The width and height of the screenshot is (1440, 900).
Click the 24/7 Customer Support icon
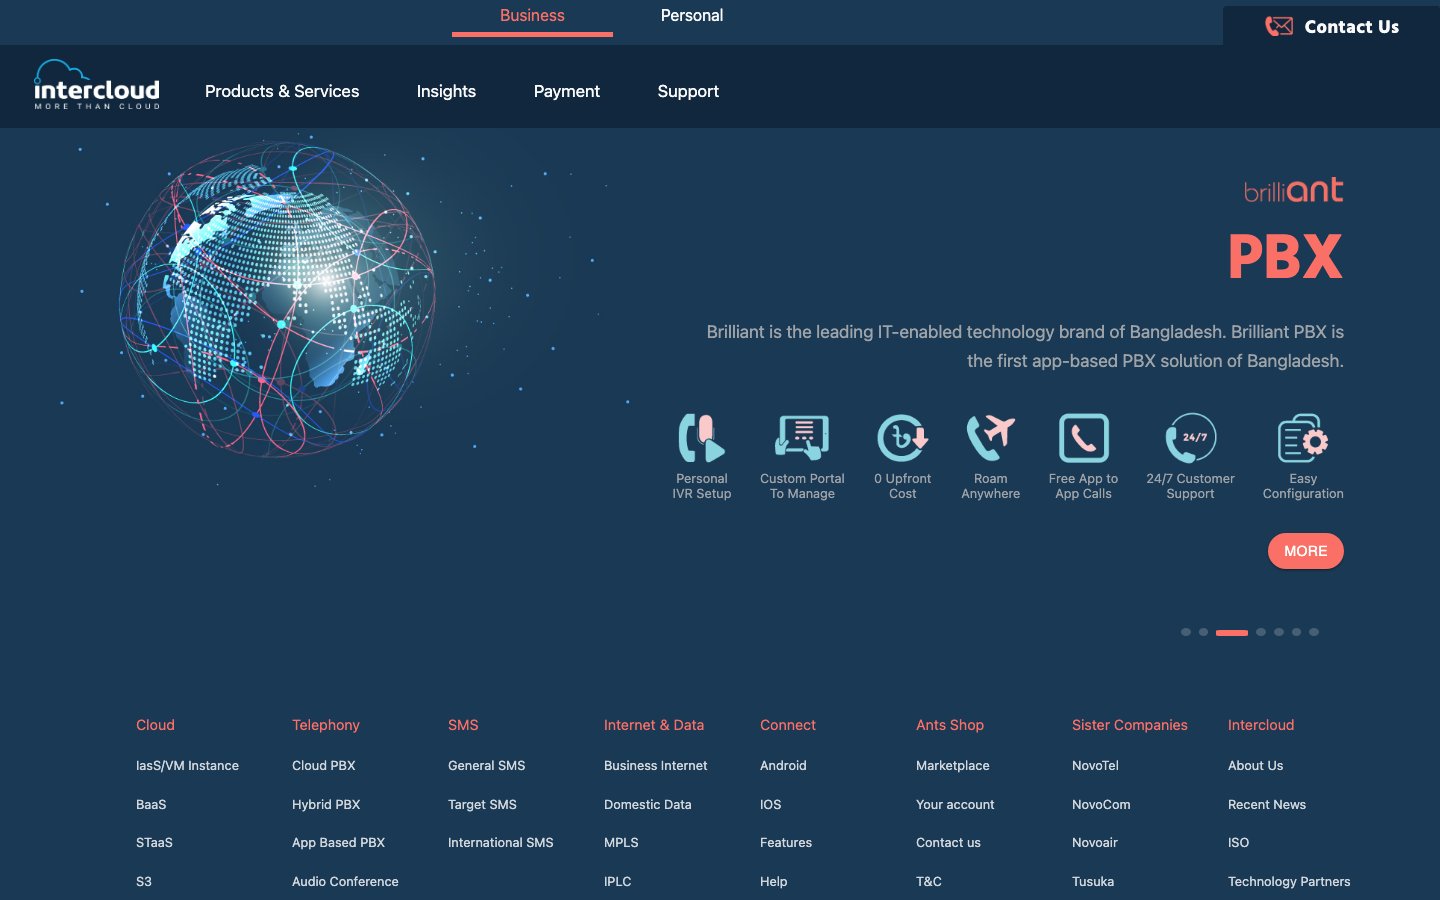(1191, 438)
